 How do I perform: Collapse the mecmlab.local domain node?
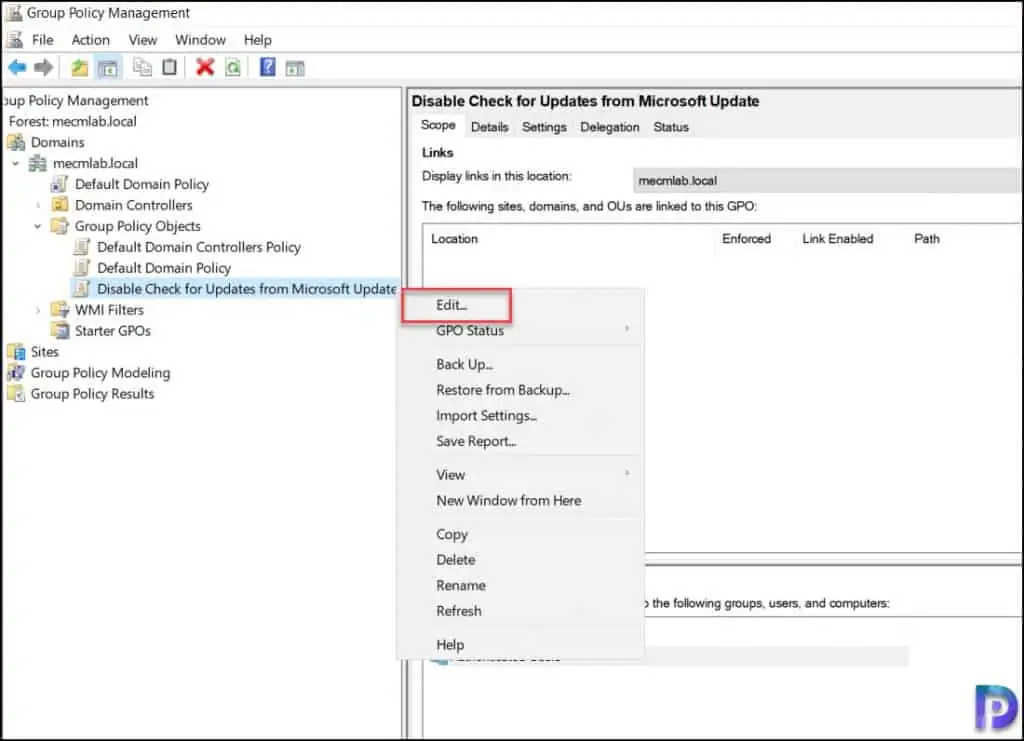click(16, 163)
